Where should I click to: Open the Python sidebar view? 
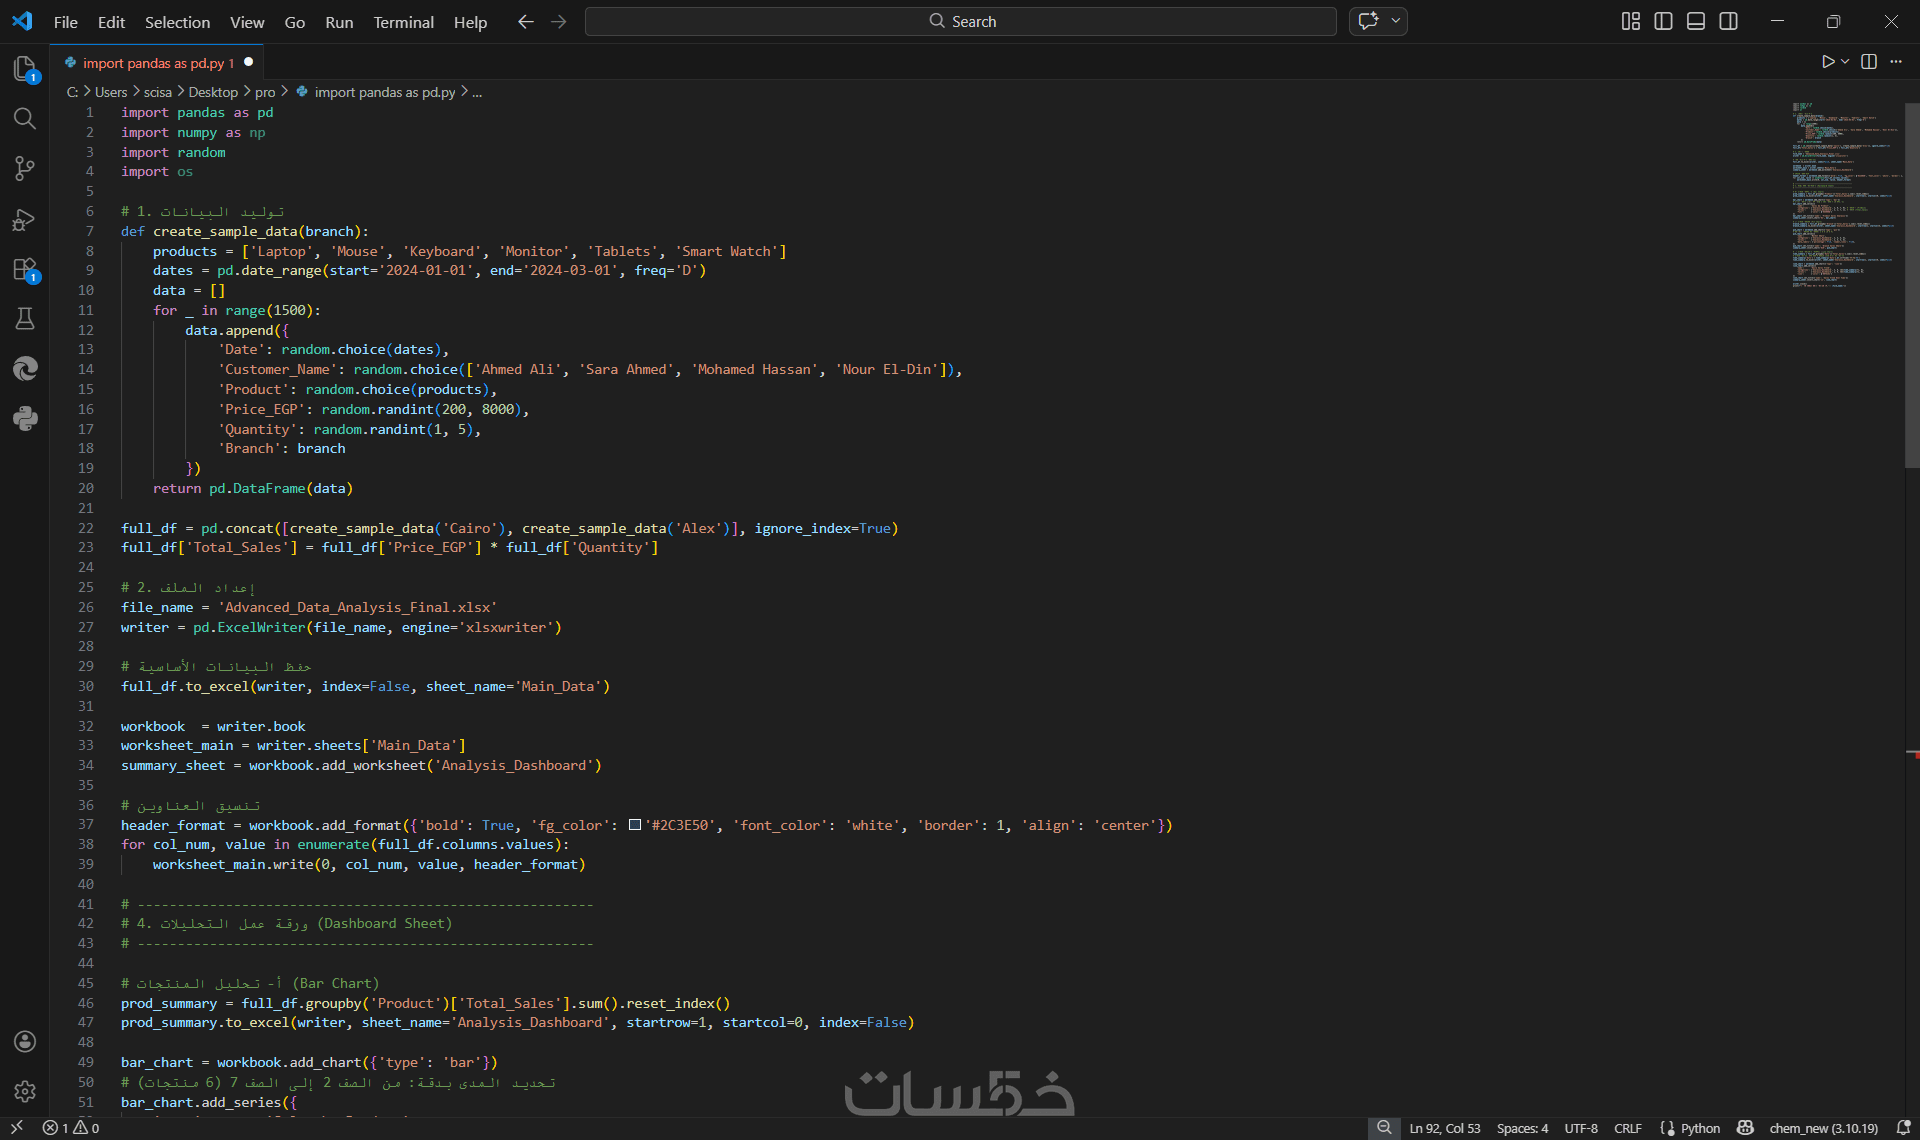pyautogui.click(x=25, y=418)
